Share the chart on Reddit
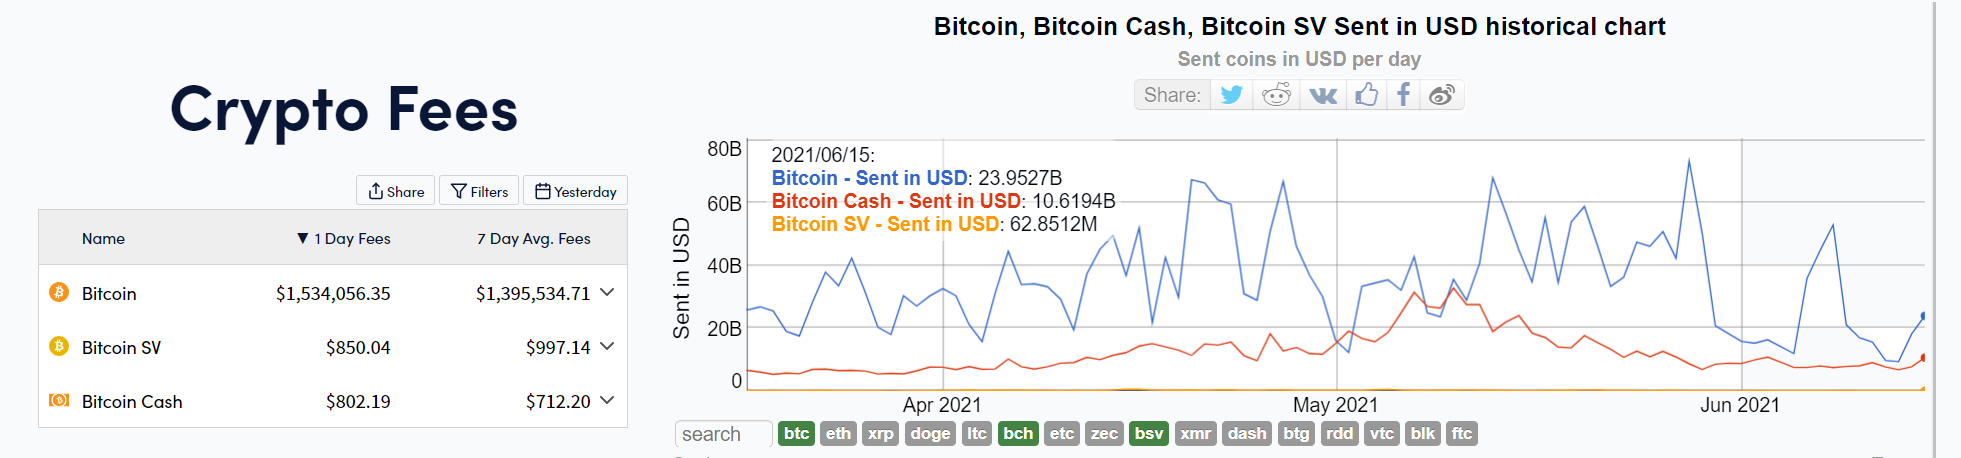This screenshot has width=1961, height=458. (1276, 95)
